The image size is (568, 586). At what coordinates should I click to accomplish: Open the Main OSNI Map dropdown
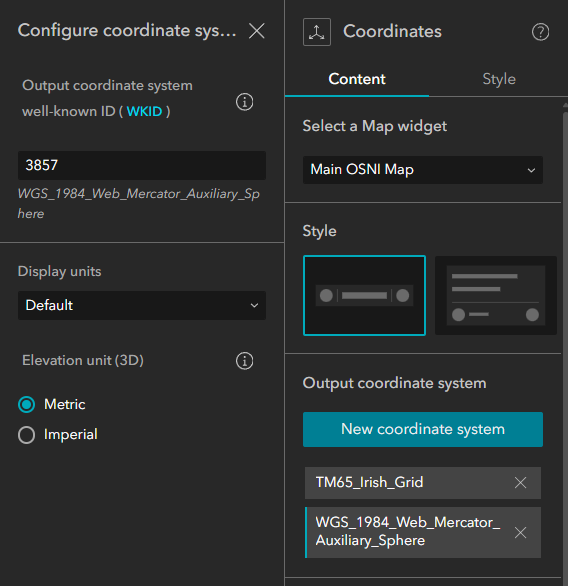[x=423, y=170]
